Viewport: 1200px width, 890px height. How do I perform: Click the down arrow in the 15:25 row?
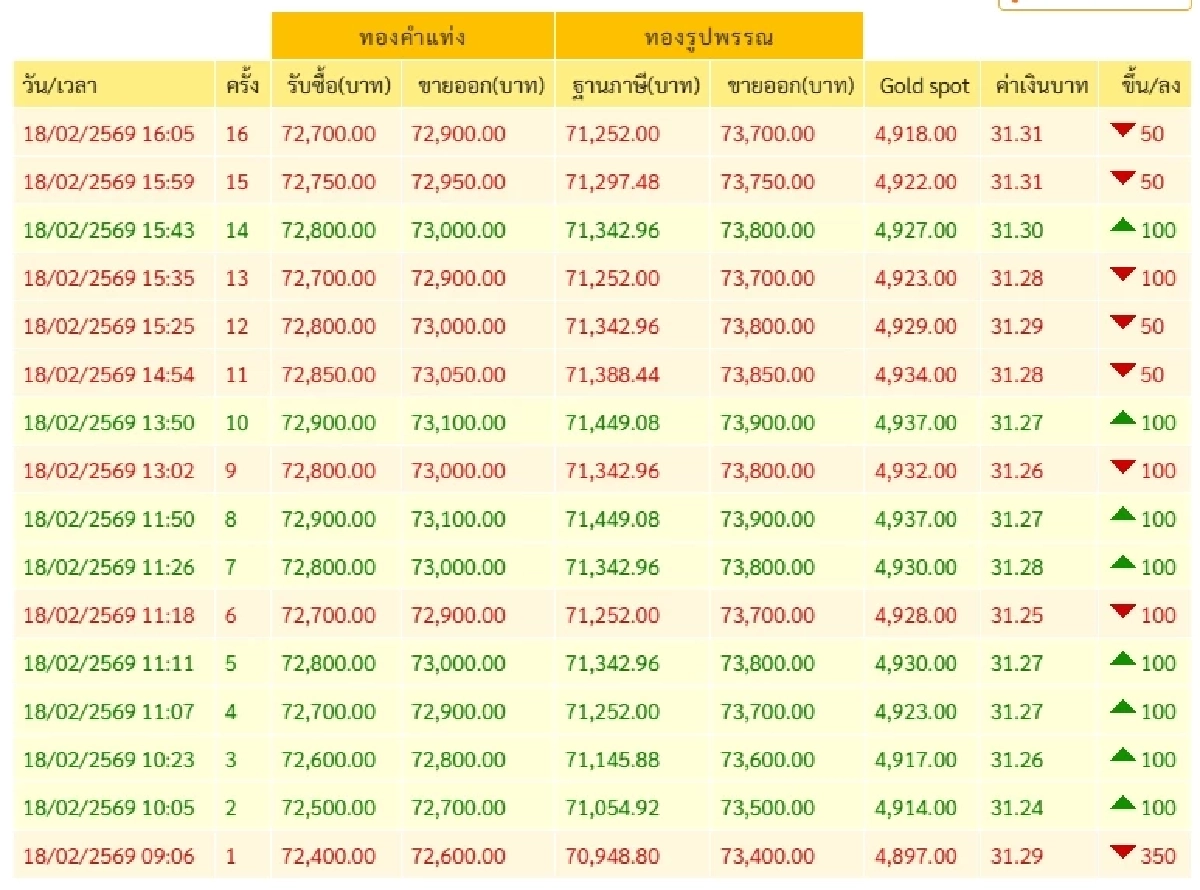coord(1123,324)
